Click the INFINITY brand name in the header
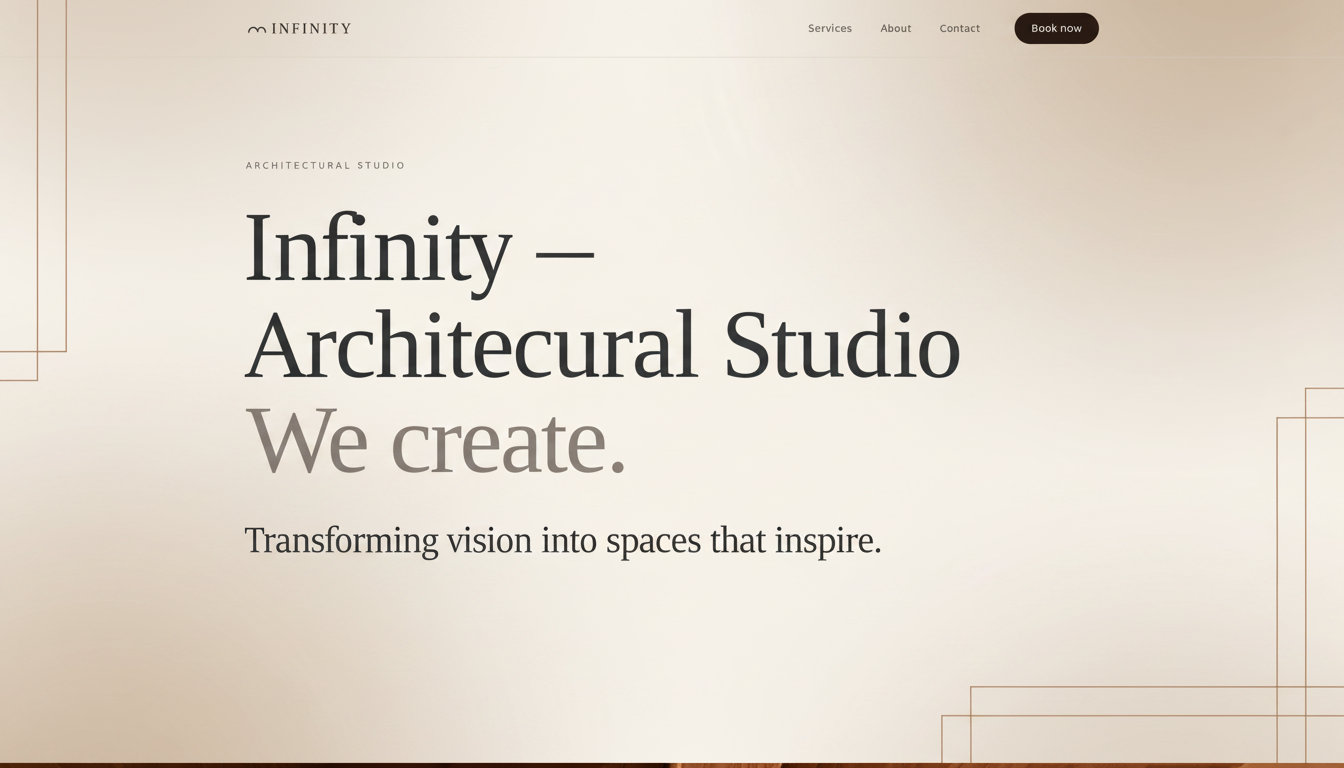 click(x=311, y=29)
